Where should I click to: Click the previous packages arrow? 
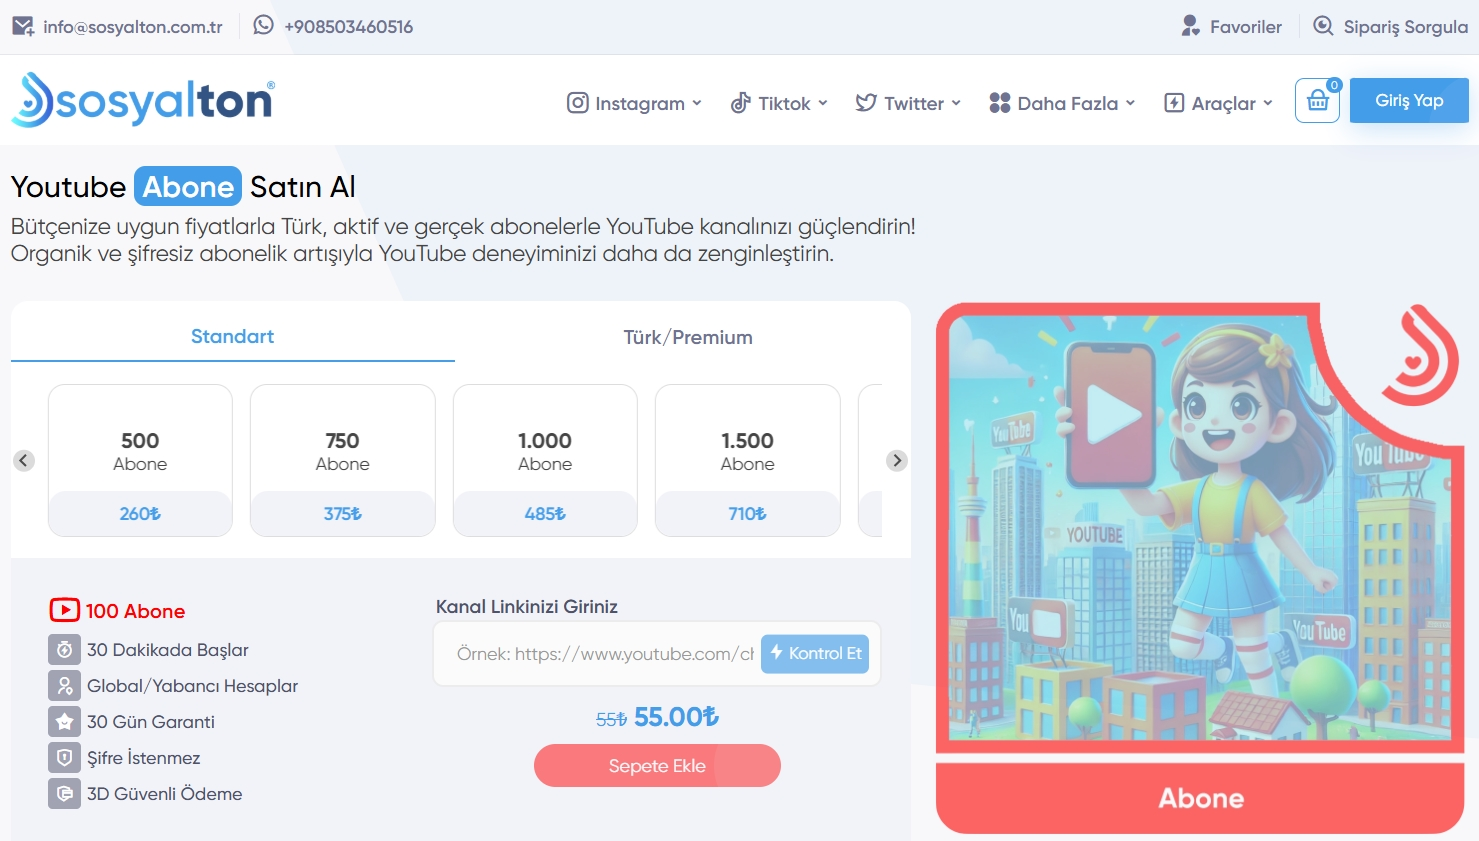pyautogui.click(x=24, y=461)
